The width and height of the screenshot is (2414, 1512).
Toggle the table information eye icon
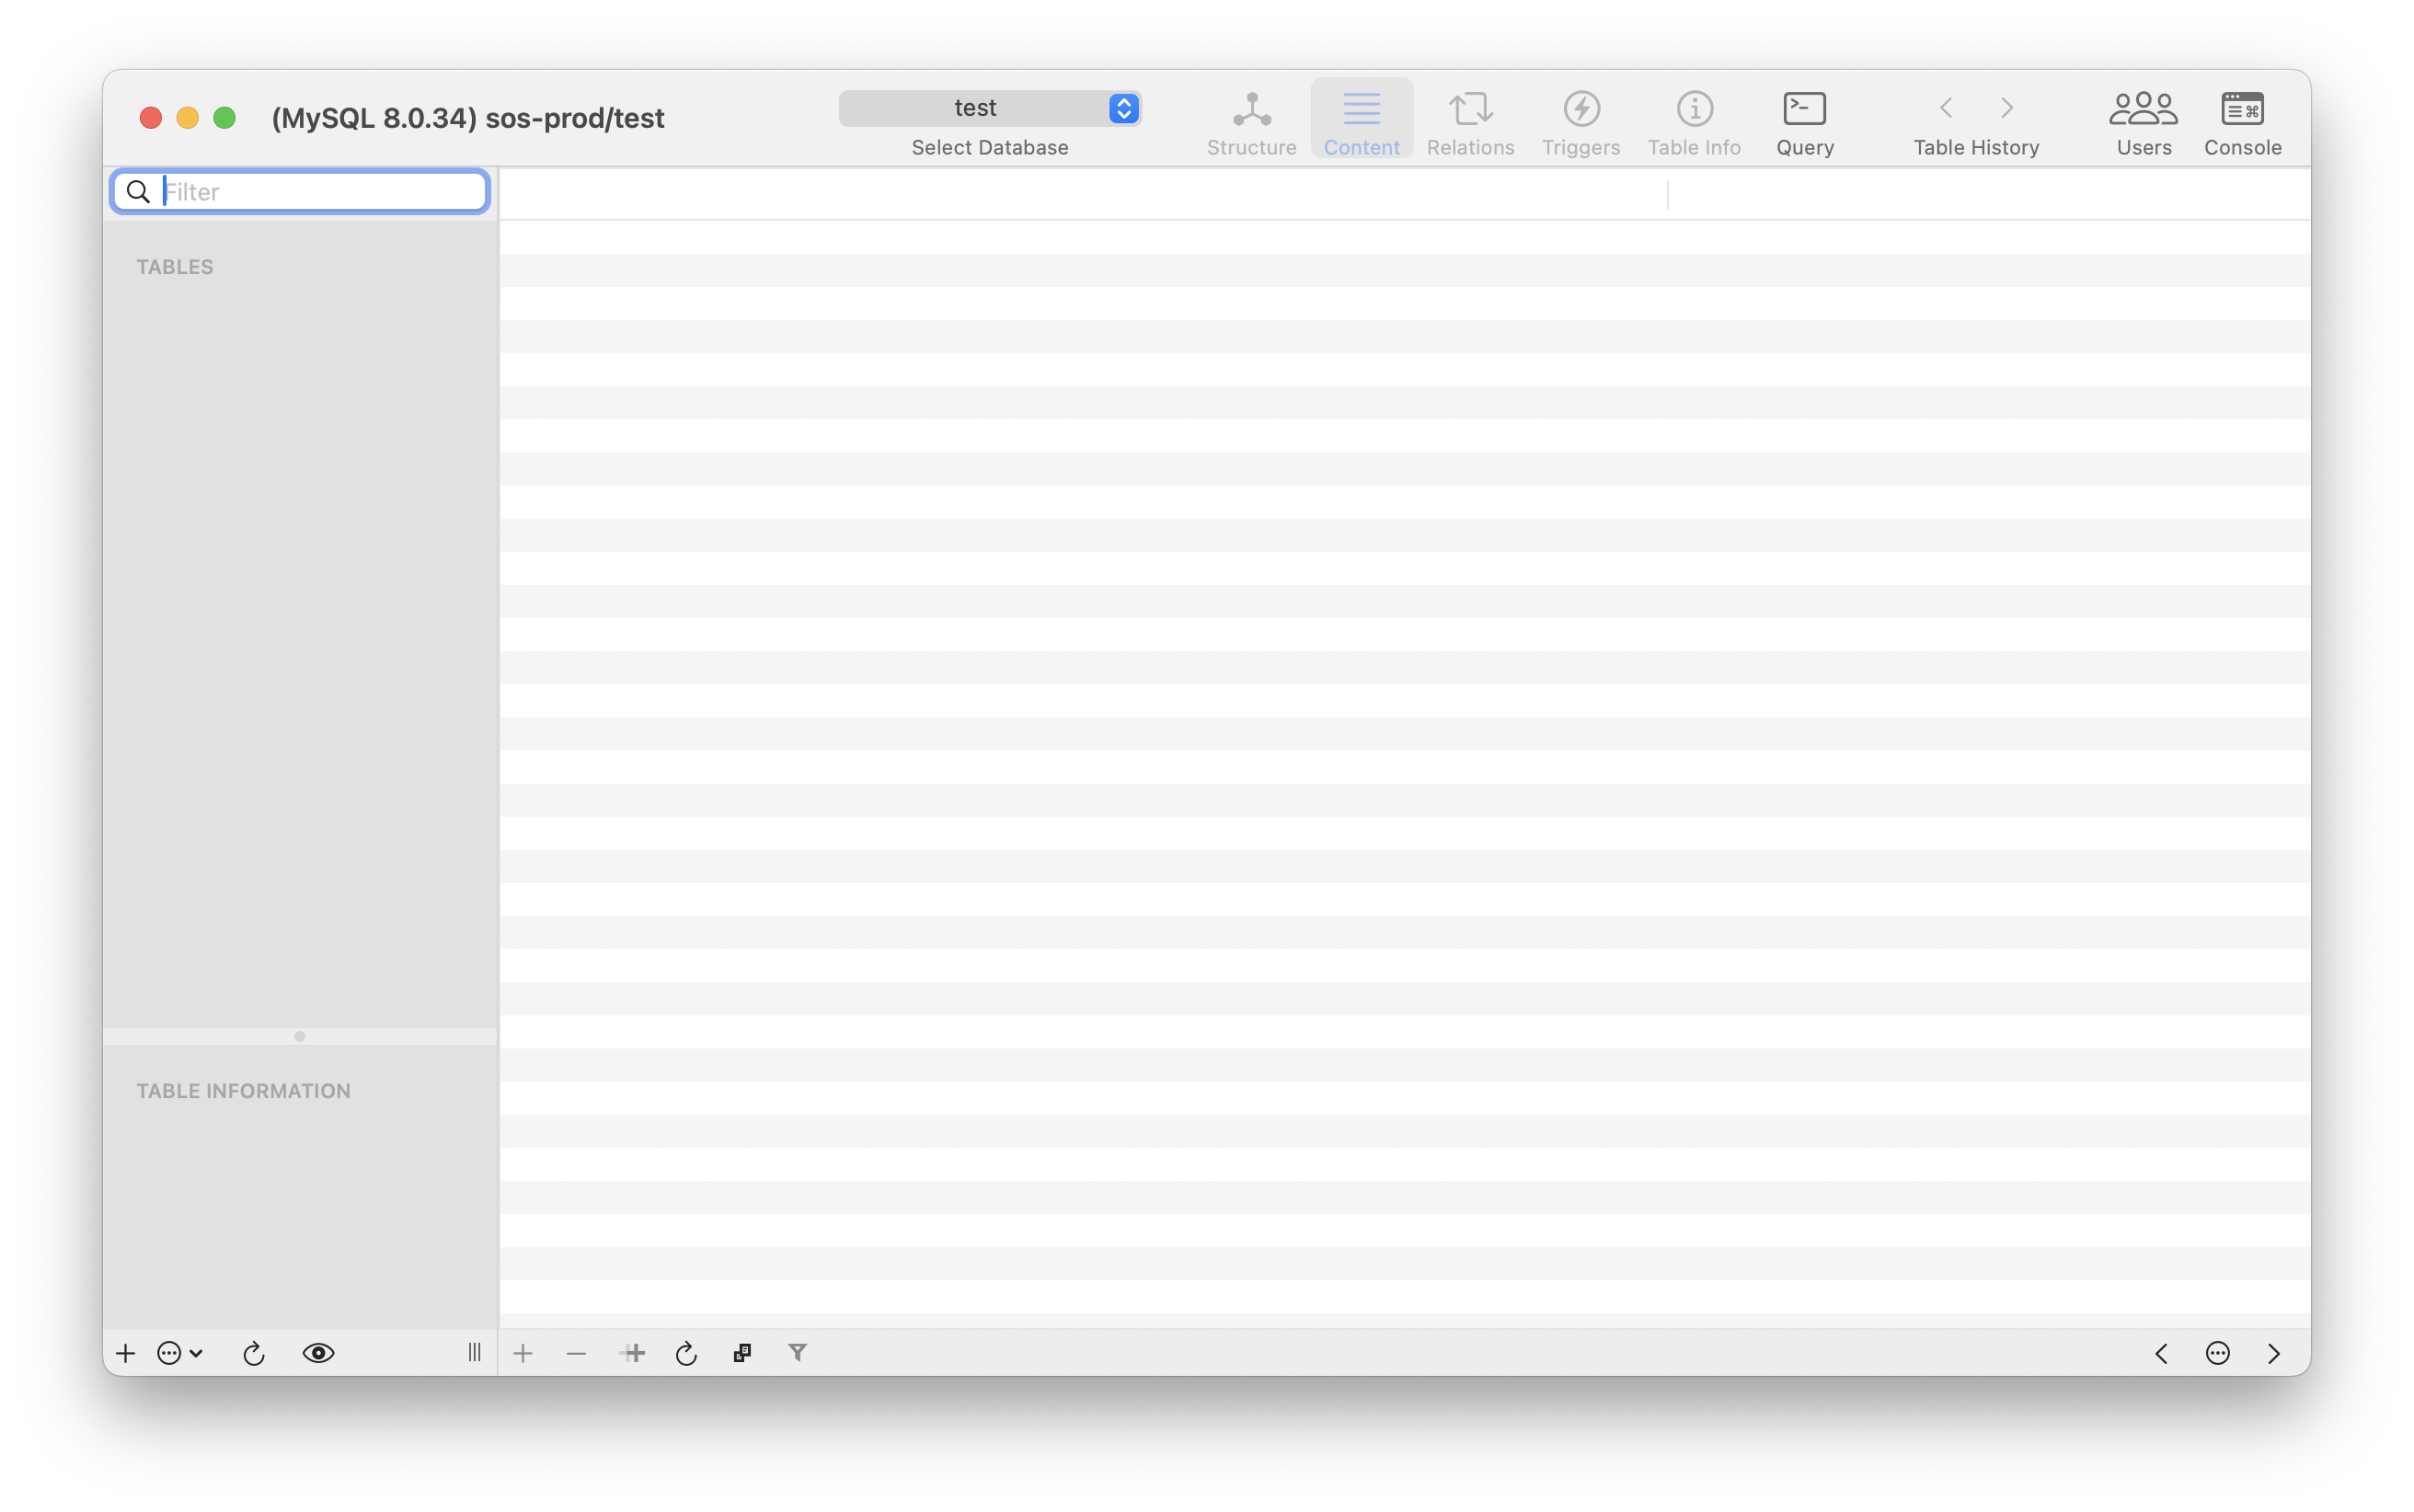(x=318, y=1353)
